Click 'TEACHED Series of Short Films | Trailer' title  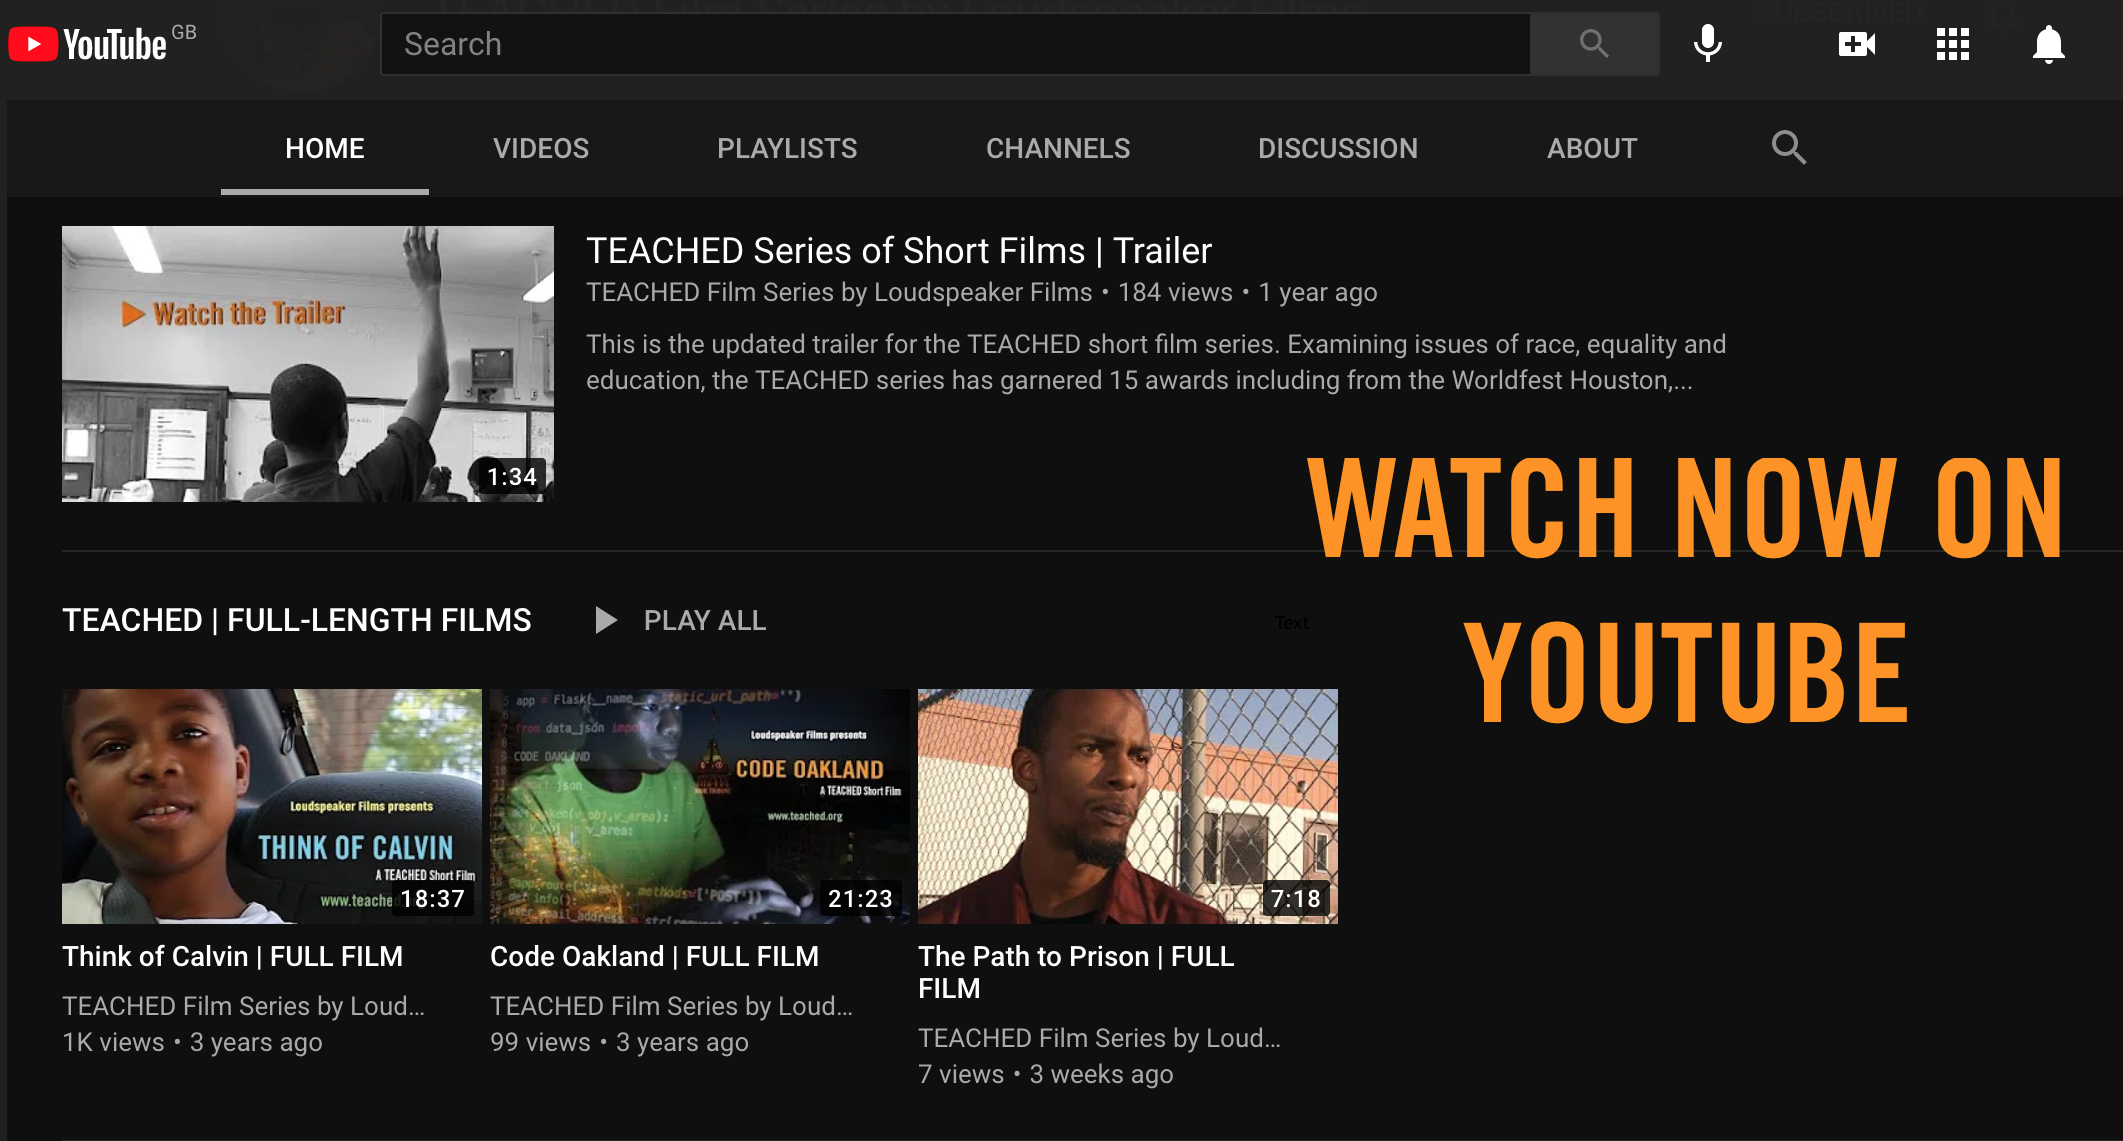click(899, 250)
